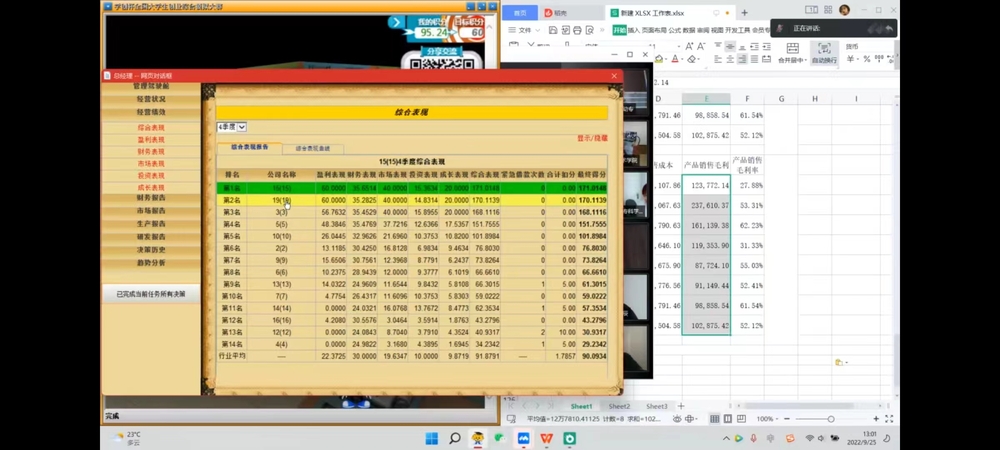
Task: Open the WPS Office taskbar icon
Action: pyautogui.click(x=547, y=438)
